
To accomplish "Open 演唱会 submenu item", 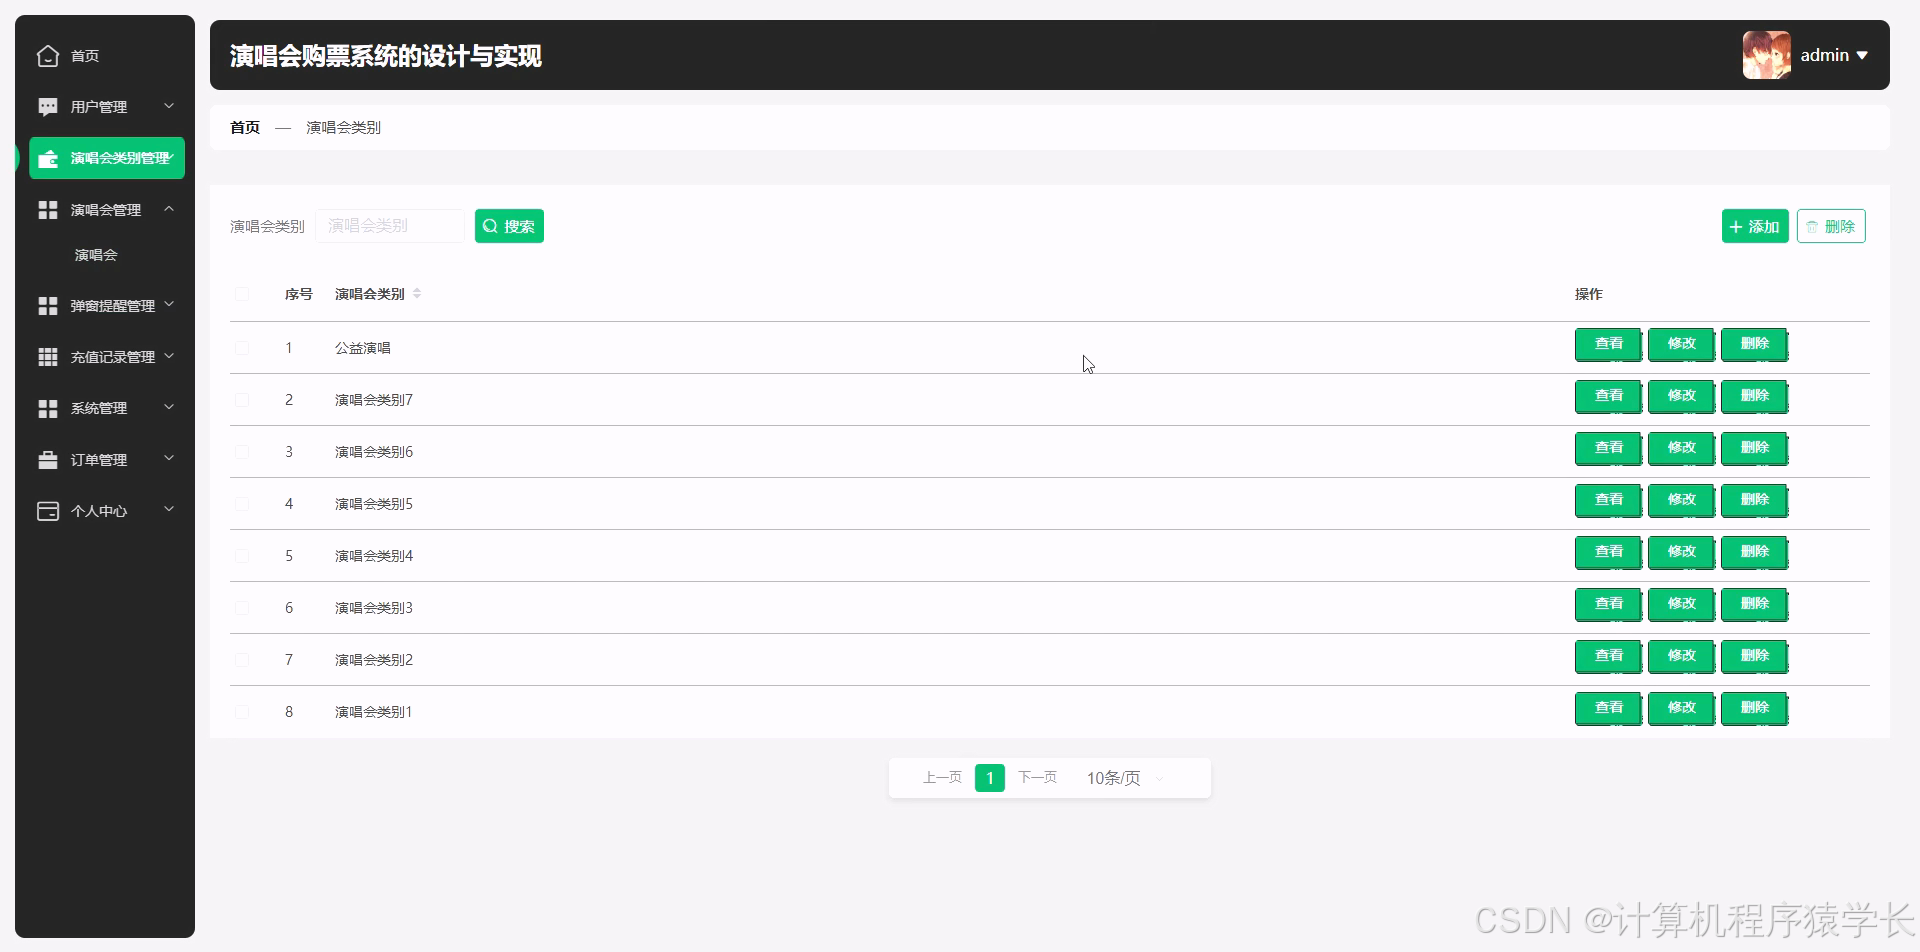I will [x=96, y=255].
